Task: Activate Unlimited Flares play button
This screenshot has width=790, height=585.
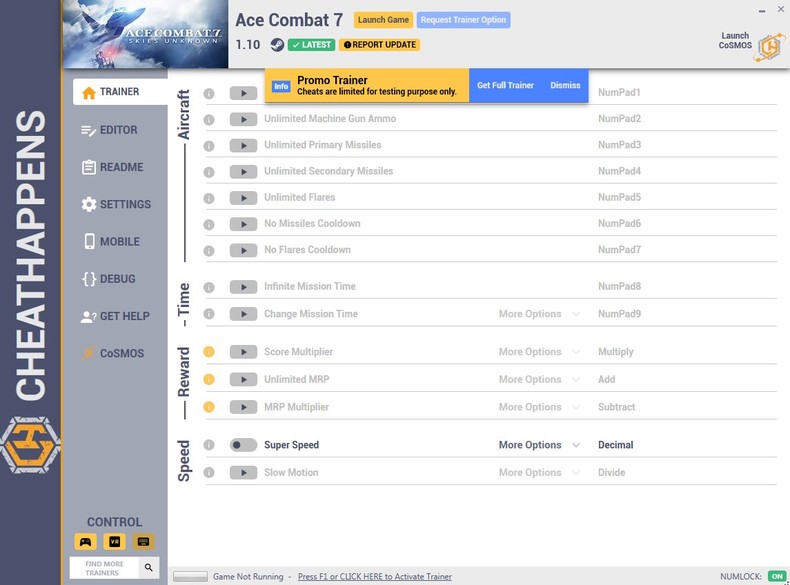Action: point(243,198)
